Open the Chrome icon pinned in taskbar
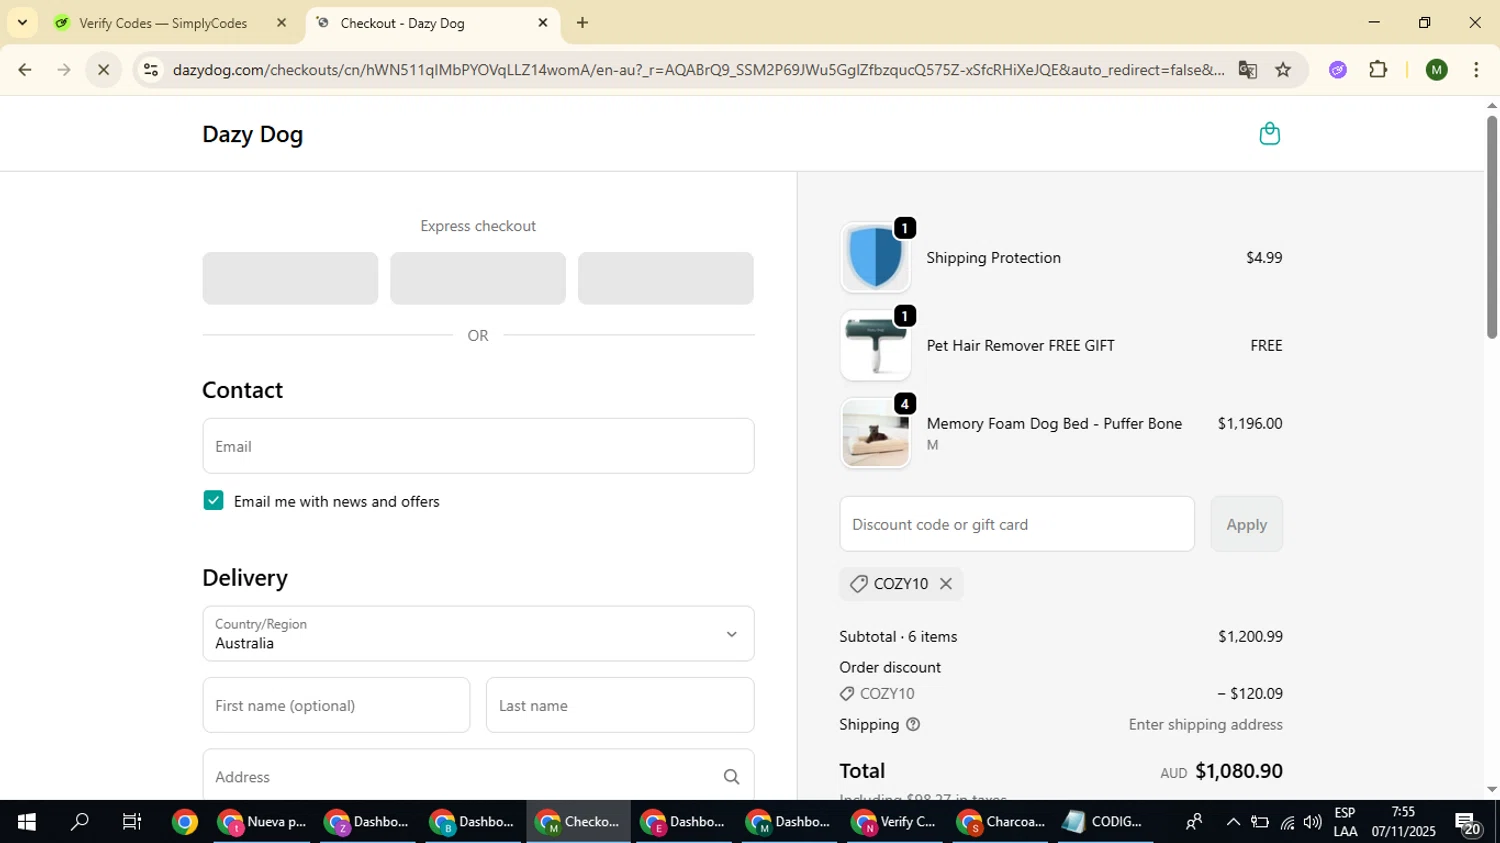 point(185,822)
